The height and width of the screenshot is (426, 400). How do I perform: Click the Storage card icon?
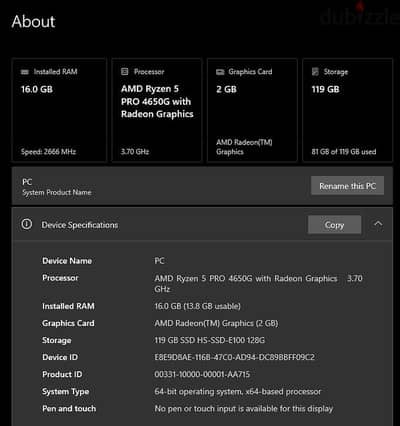coord(315,71)
